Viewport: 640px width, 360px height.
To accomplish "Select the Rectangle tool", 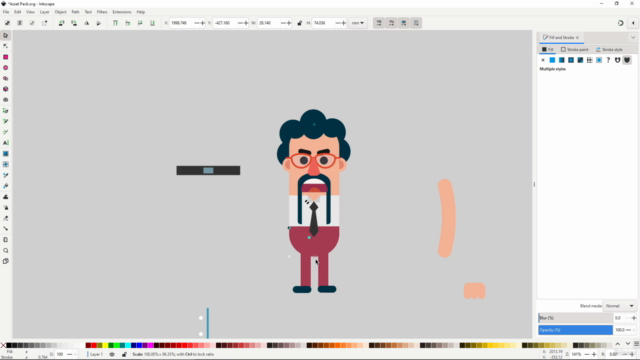I will click(x=6, y=57).
